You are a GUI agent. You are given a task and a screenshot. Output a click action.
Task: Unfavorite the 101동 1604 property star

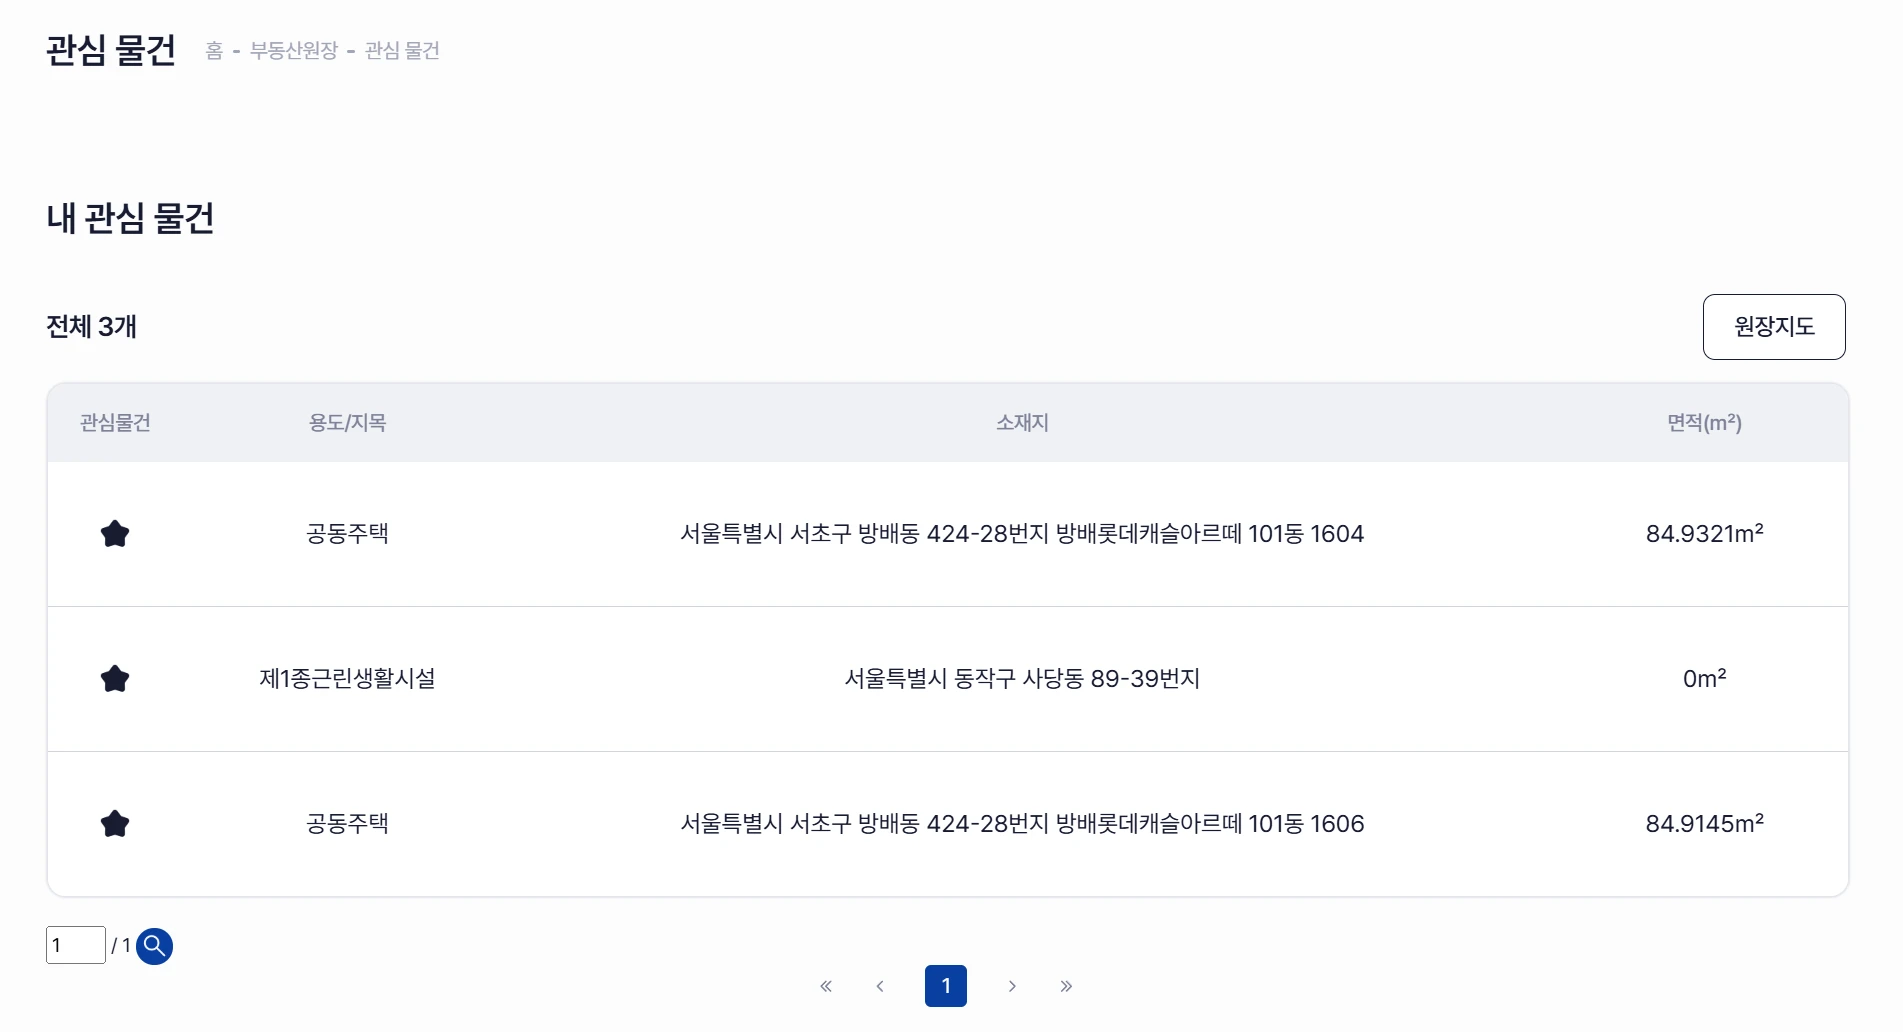coord(115,534)
